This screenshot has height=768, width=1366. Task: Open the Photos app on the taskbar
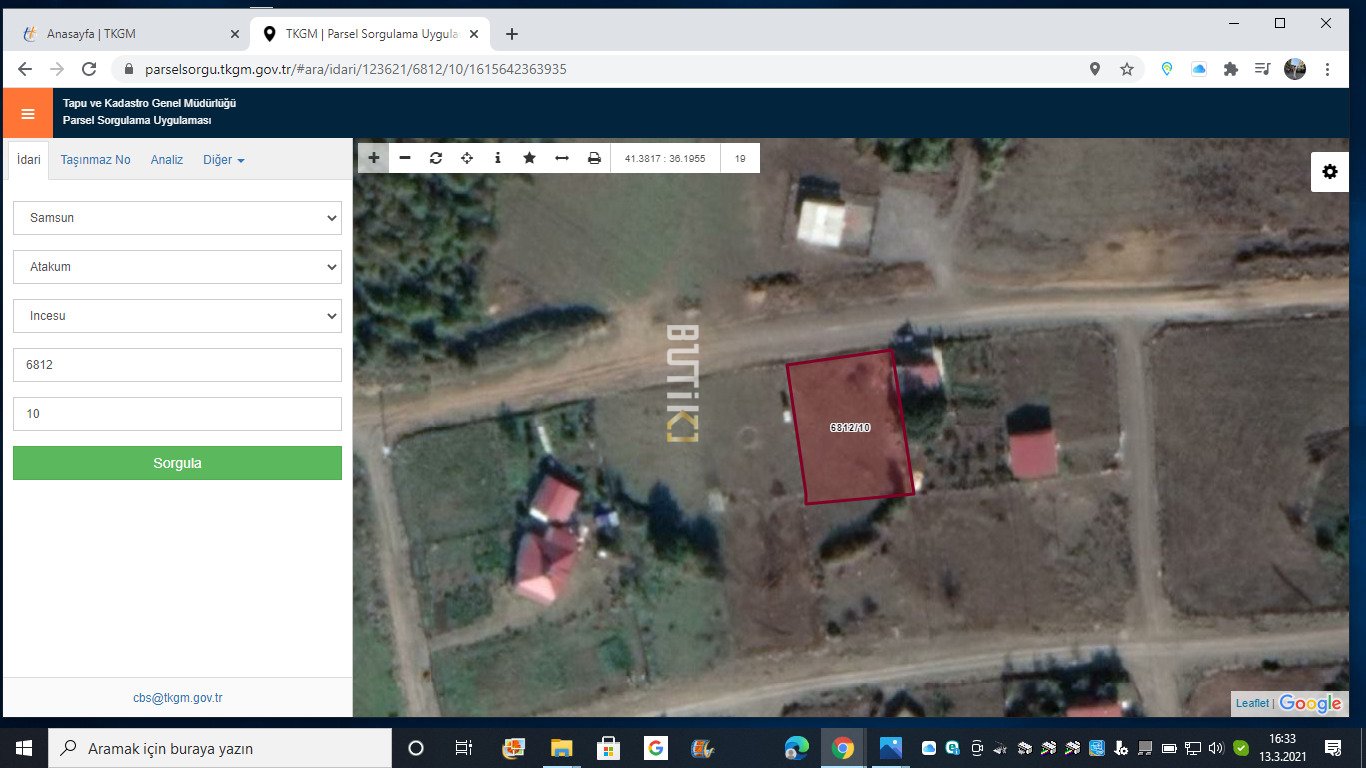coord(890,748)
